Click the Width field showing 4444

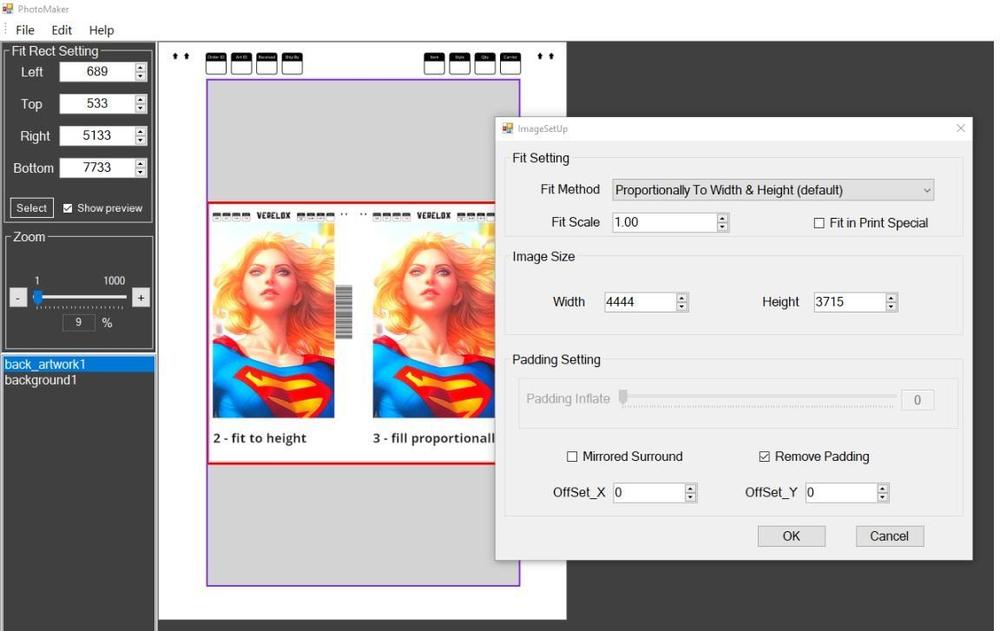click(x=640, y=302)
